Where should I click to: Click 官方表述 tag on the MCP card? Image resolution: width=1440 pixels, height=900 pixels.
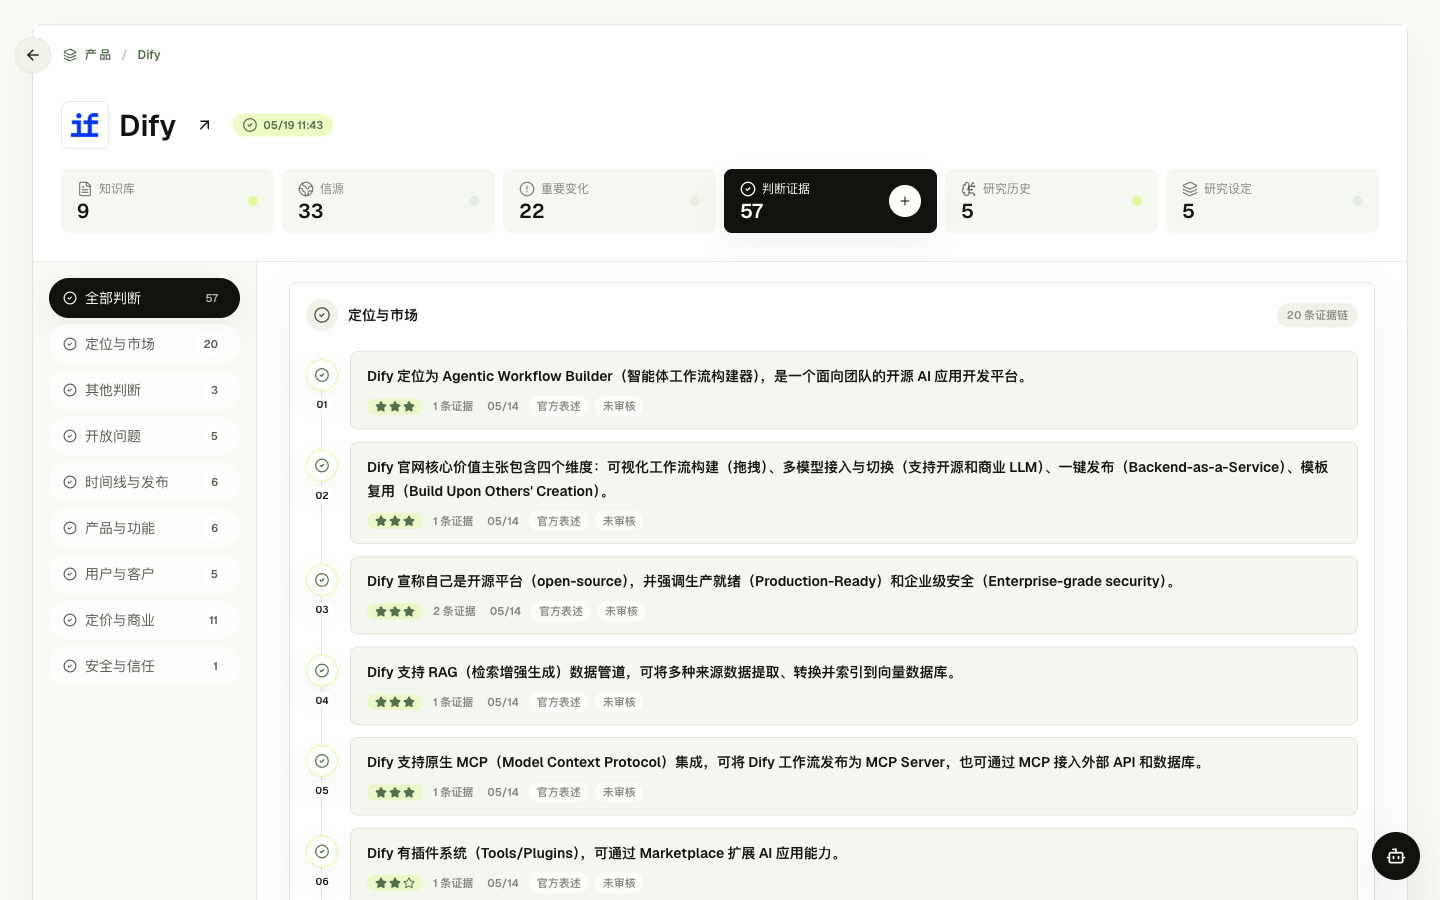[x=558, y=792]
